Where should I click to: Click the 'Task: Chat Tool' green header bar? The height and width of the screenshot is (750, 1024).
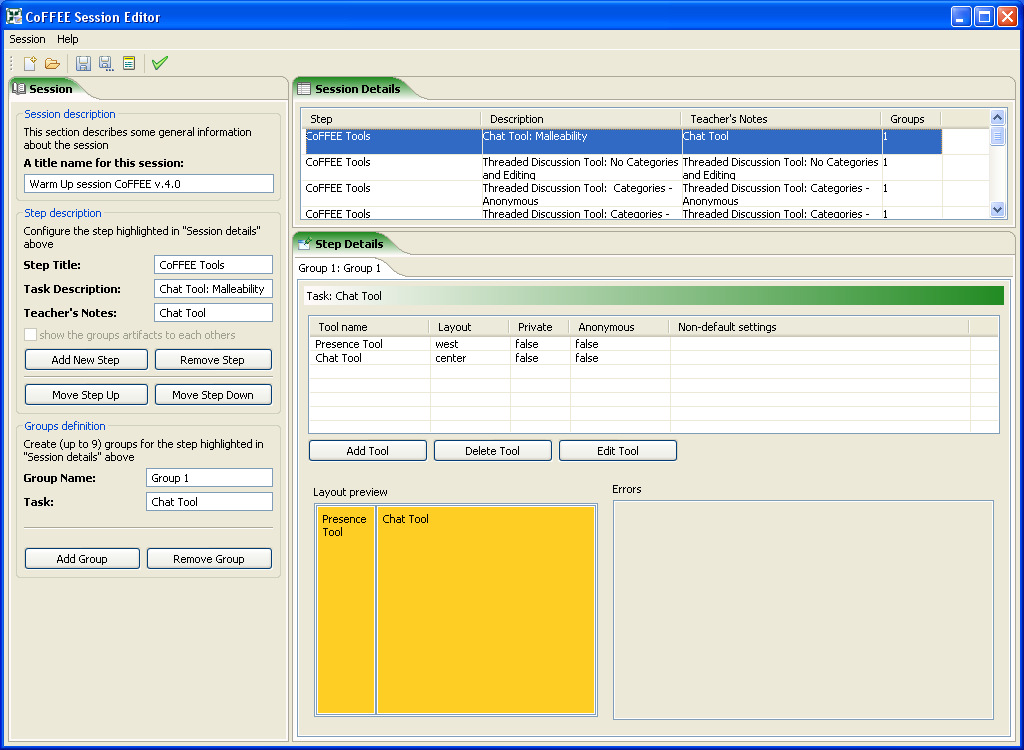[x=654, y=296]
